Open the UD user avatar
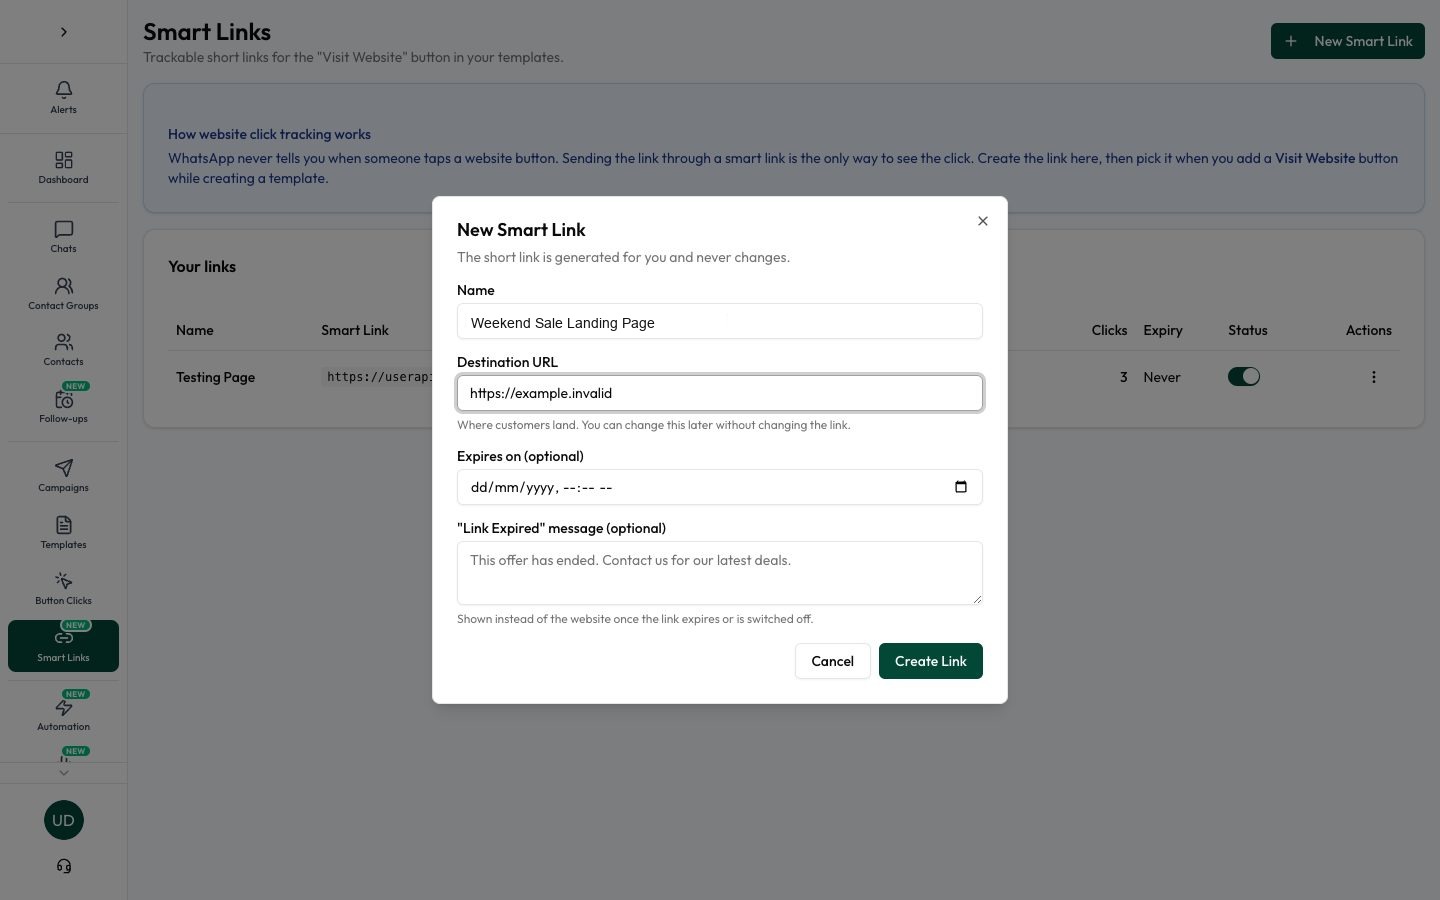 point(64,820)
